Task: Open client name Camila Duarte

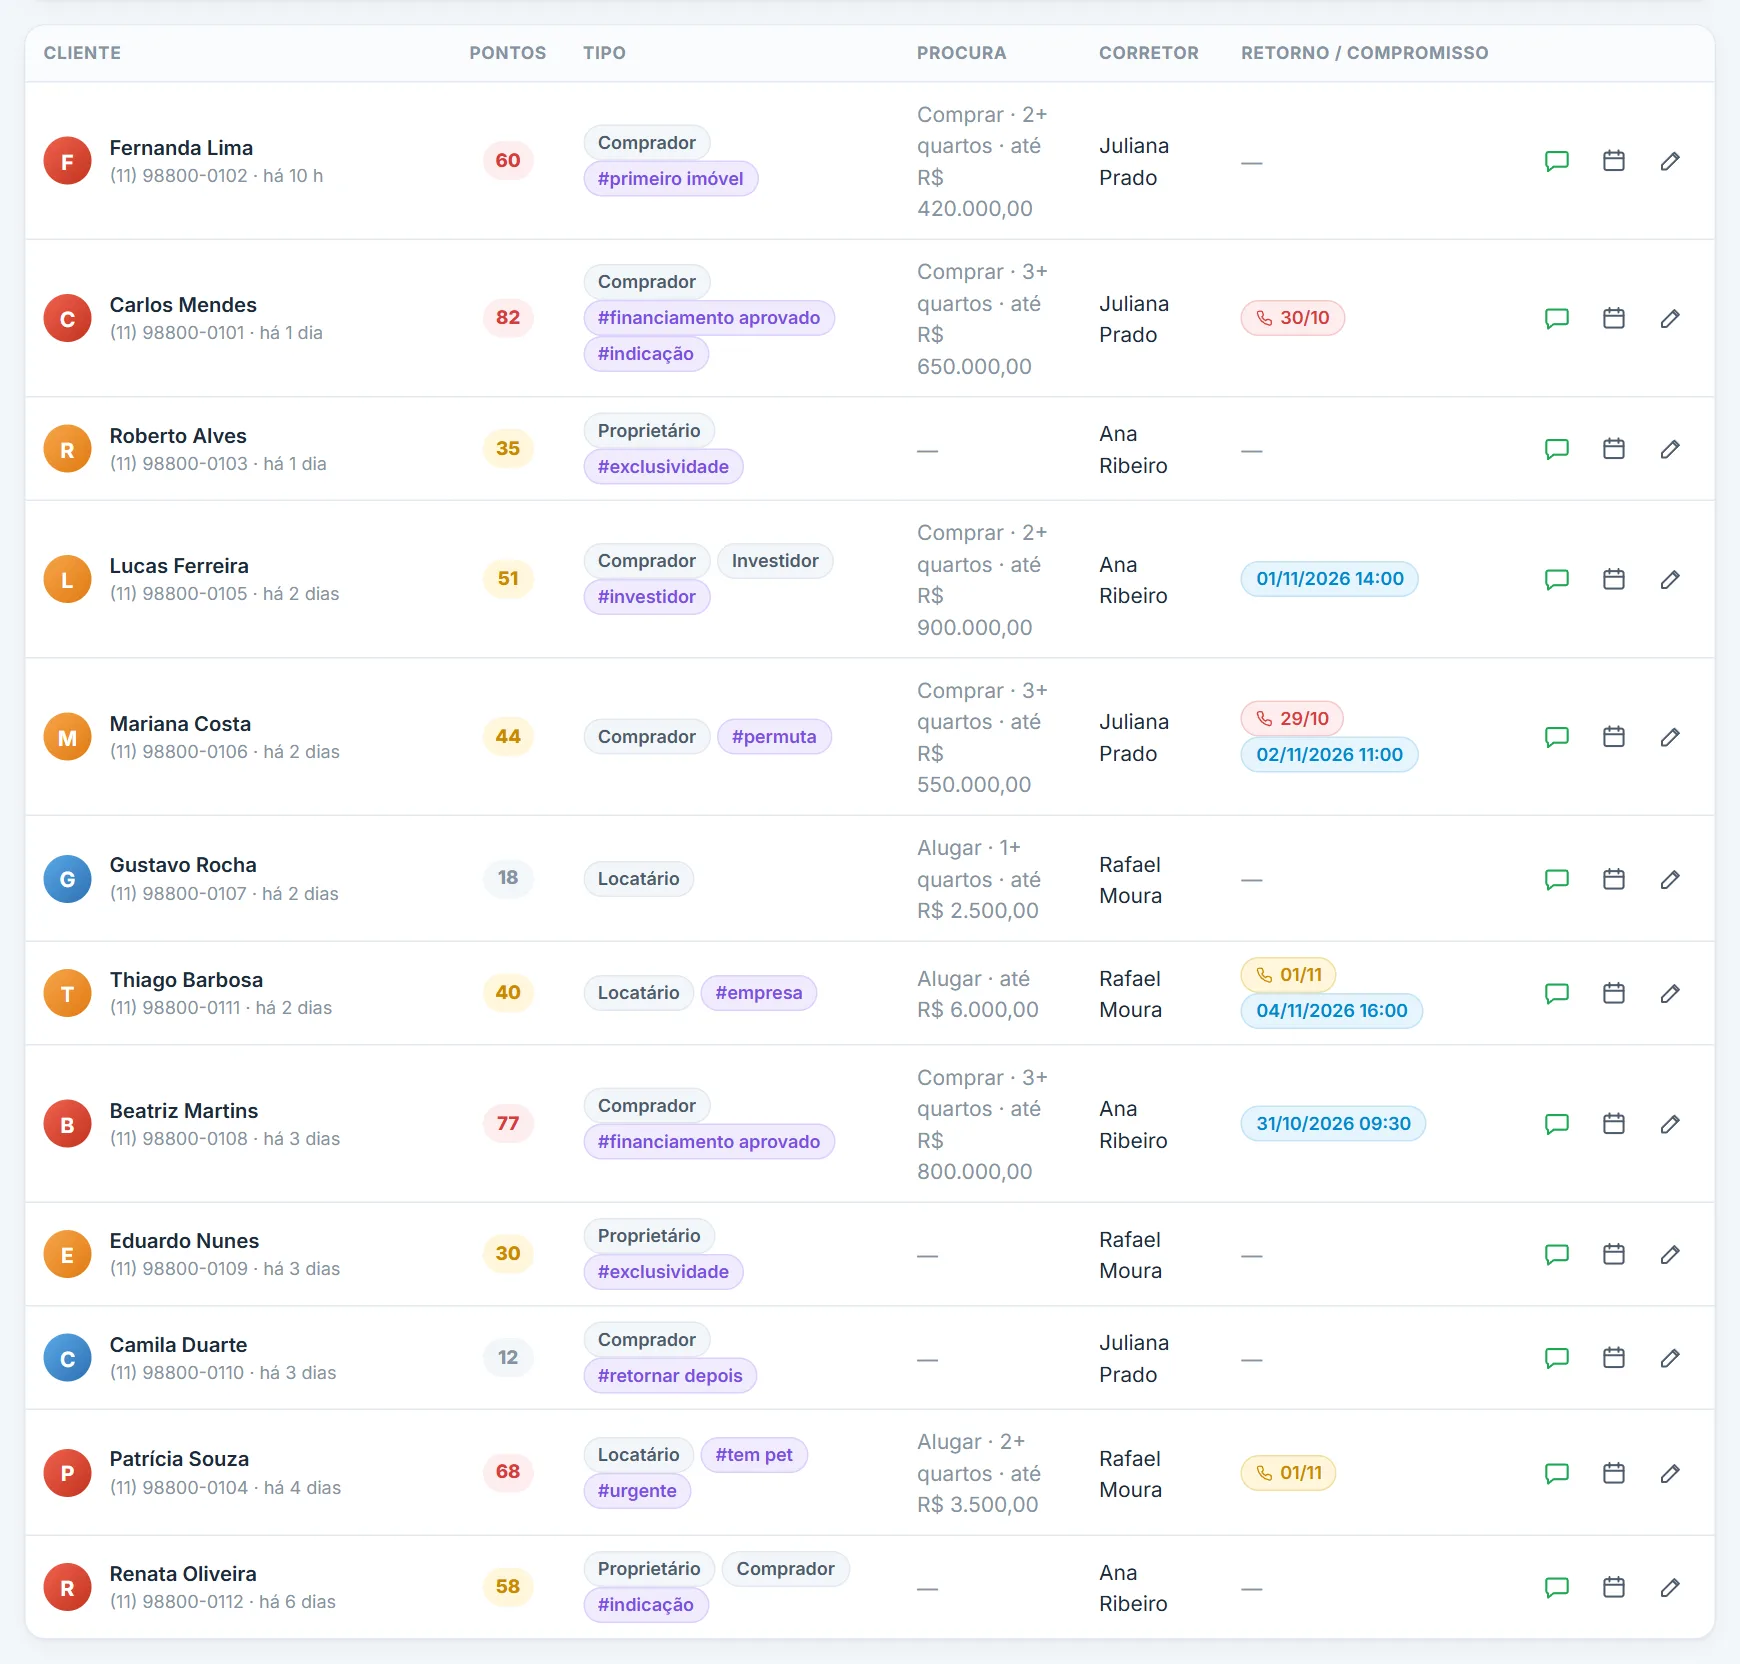Action: coord(178,1345)
